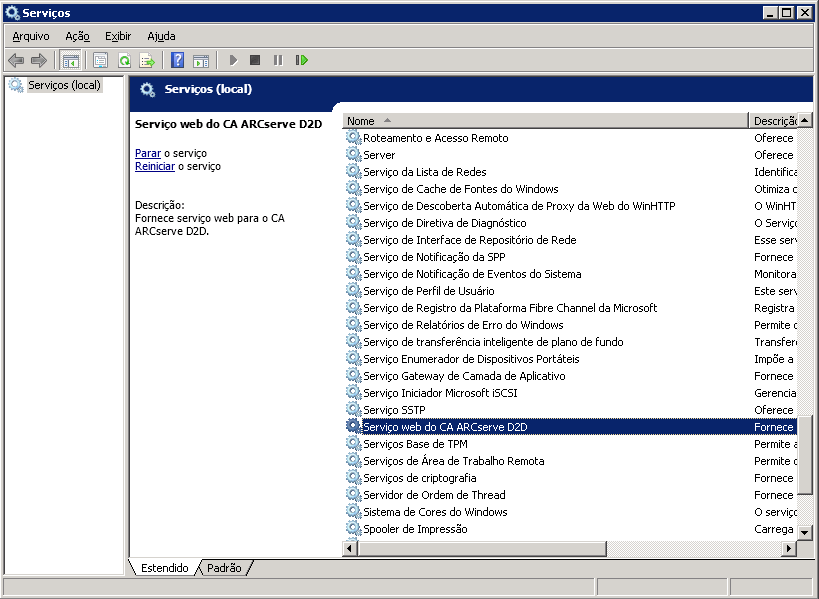Select Serviços (local) in the left tree
819x599 pixels.
[x=64, y=85]
